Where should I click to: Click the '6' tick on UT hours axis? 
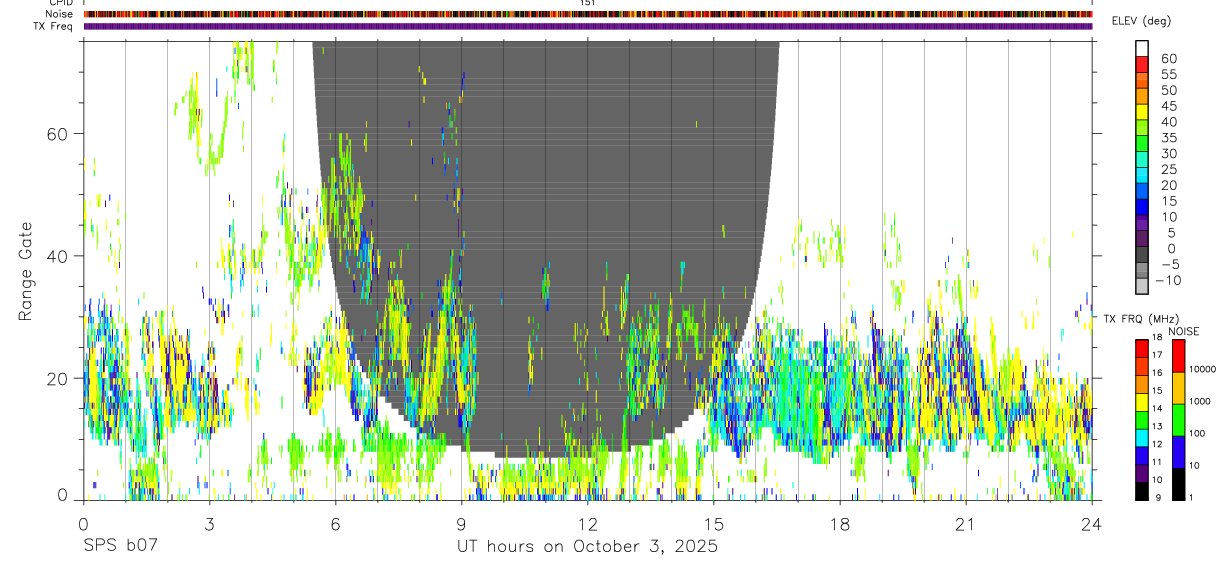(x=335, y=523)
